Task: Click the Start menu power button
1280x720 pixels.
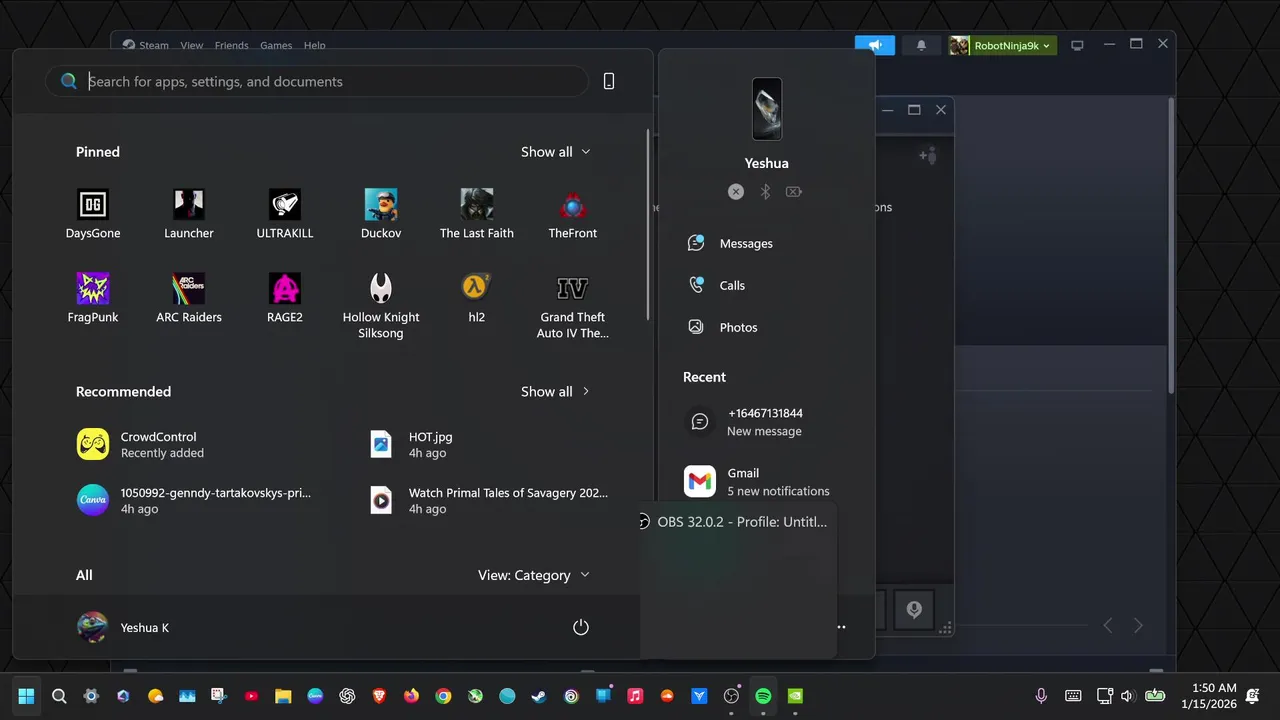Action: [x=581, y=627]
